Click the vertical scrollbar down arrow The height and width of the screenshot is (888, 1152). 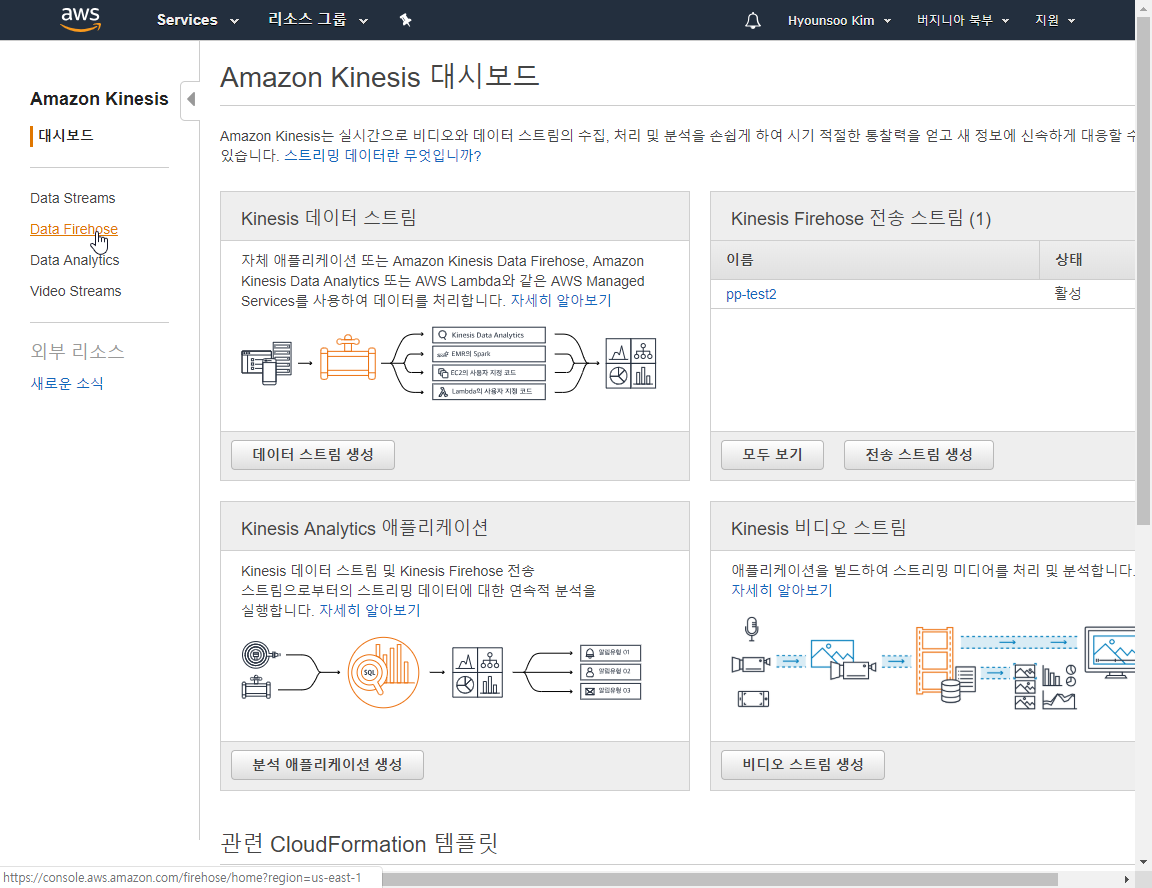pyautogui.click(x=1143, y=862)
